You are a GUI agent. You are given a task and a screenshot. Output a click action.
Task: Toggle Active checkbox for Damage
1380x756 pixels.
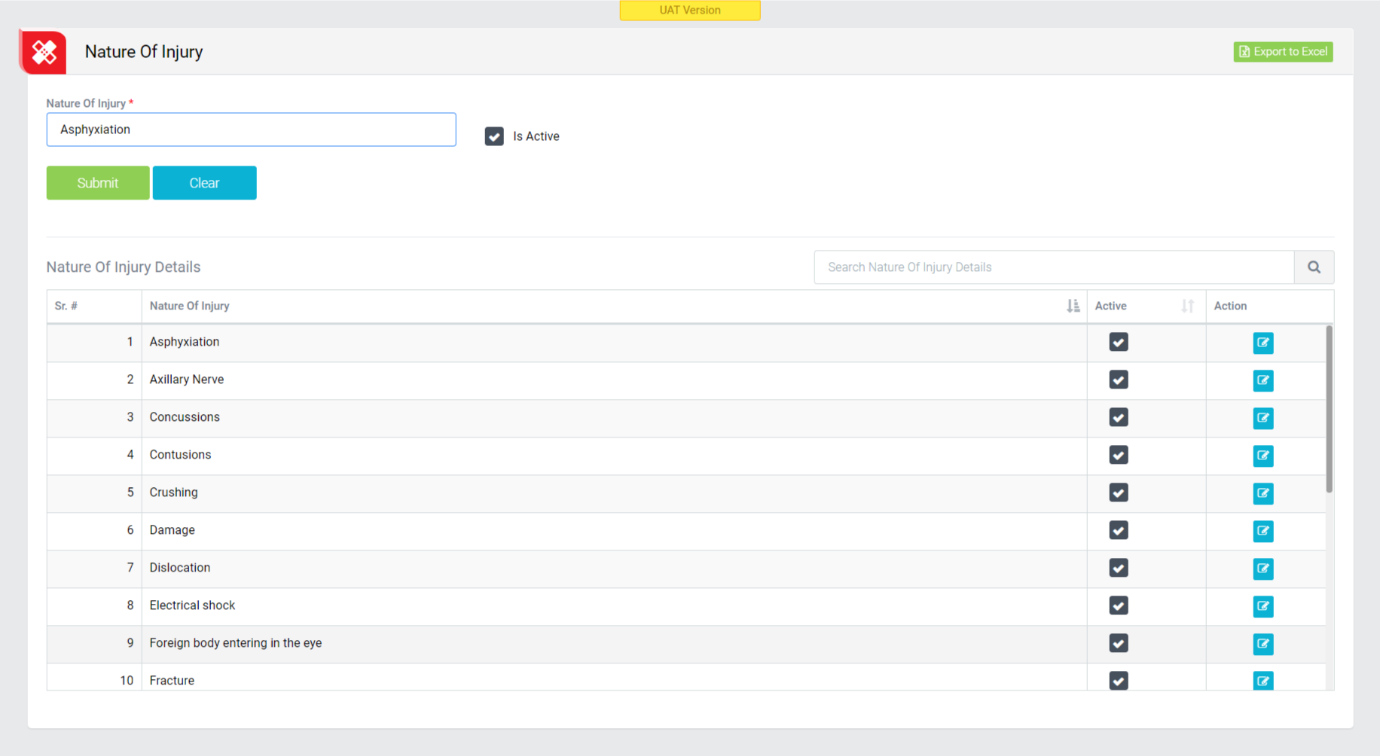(1119, 530)
